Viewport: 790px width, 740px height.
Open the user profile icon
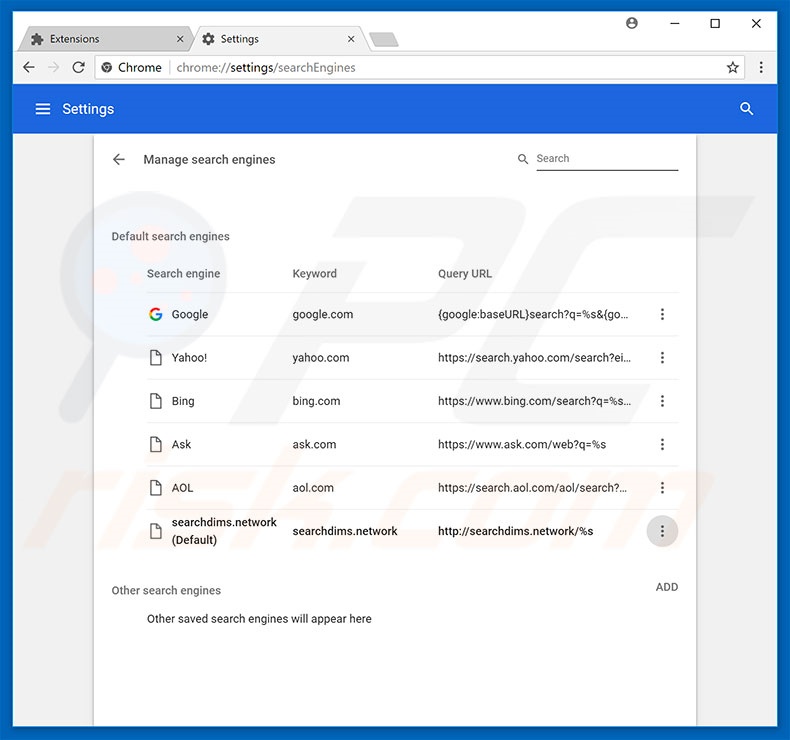click(x=632, y=23)
